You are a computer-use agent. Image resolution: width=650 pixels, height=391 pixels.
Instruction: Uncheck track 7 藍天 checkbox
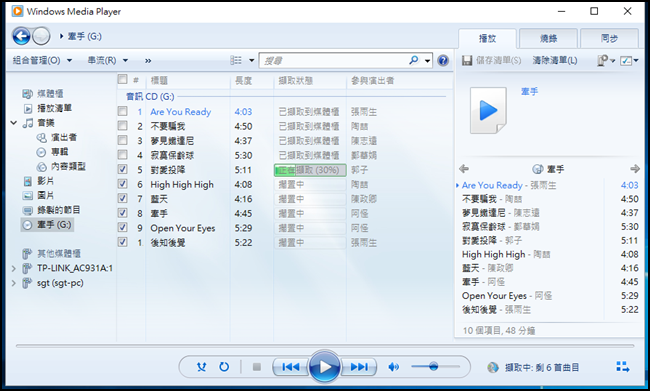[122, 198]
